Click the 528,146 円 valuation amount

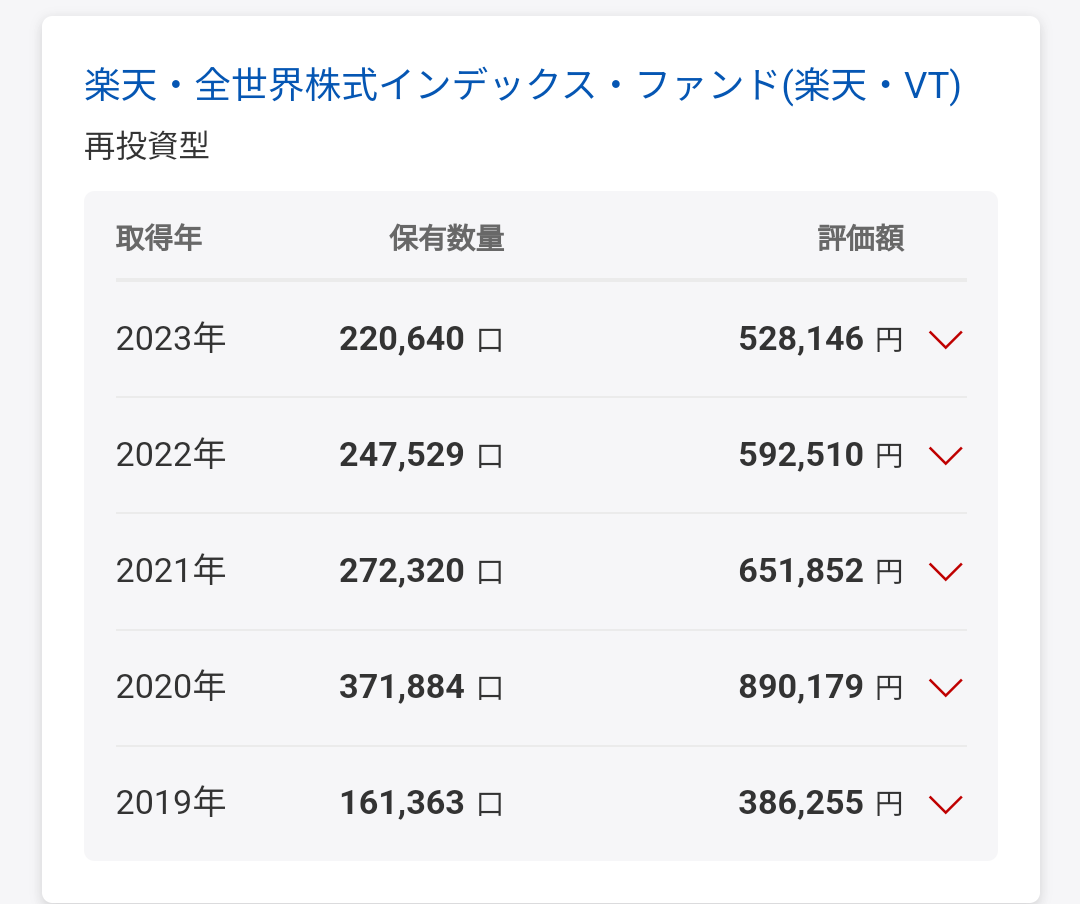pyautogui.click(x=820, y=339)
